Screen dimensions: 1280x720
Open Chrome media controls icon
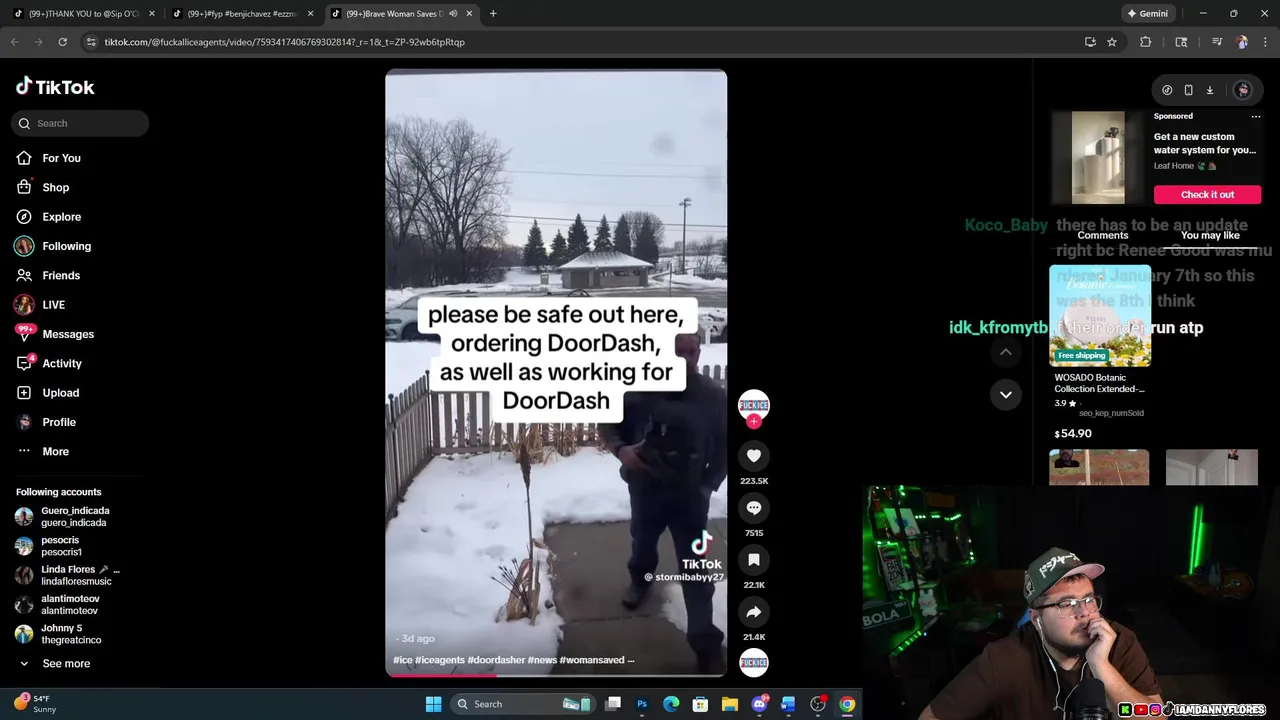1217,42
